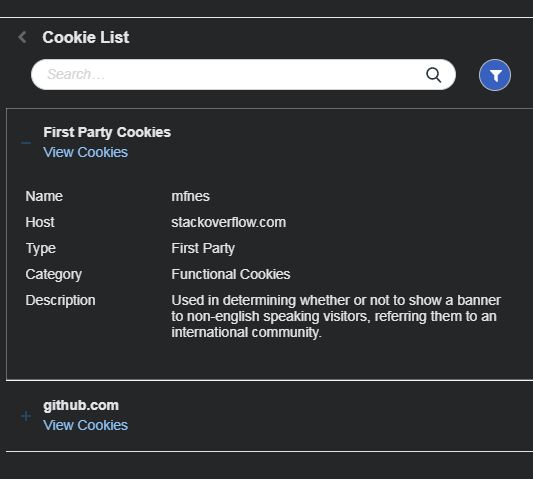The height and width of the screenshot is (479, 533).
Task: Go back using the chevron arrow
Action: [23, 37]
